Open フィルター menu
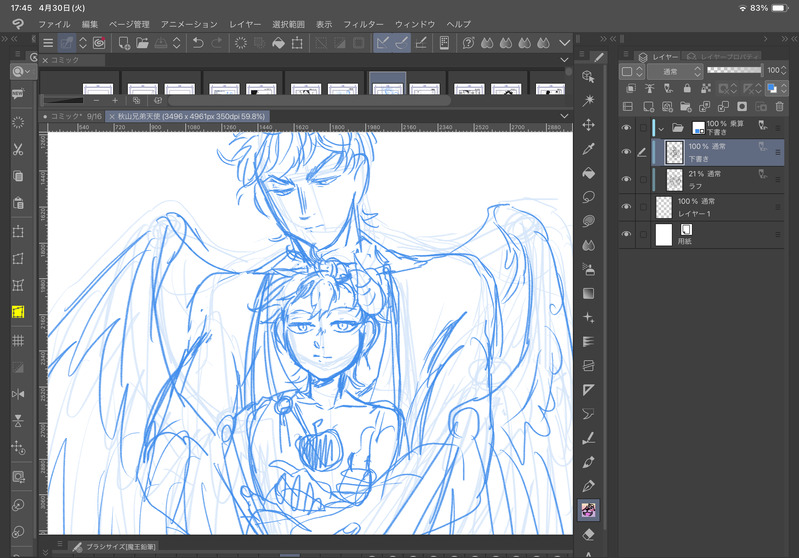The height and width of the screenshot is (558, 799). click(363, 24)
